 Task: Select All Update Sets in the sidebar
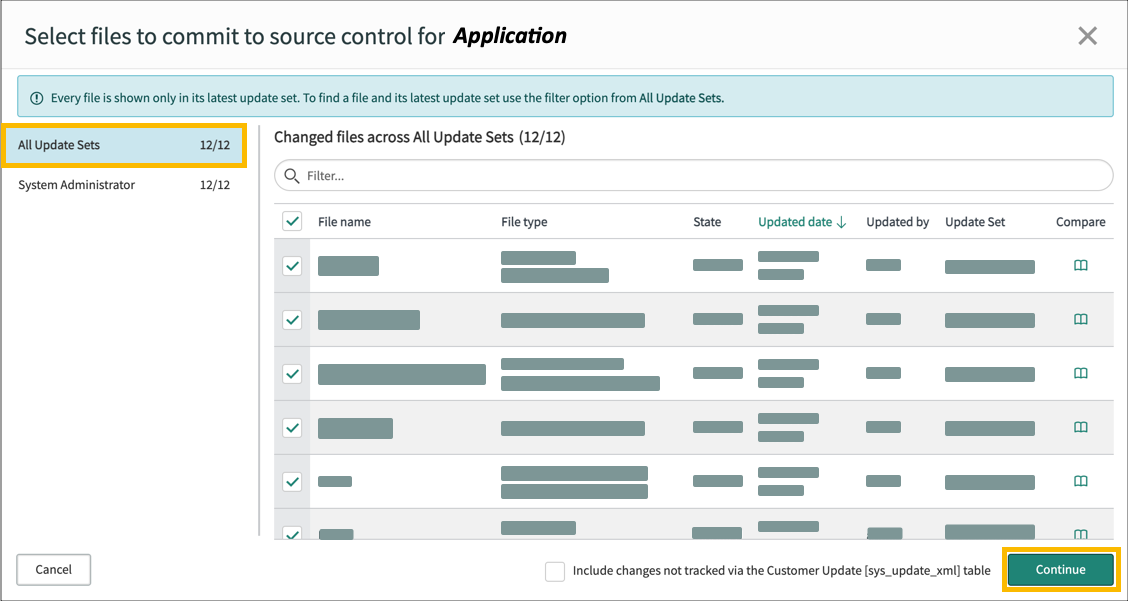tap(124, 145)
